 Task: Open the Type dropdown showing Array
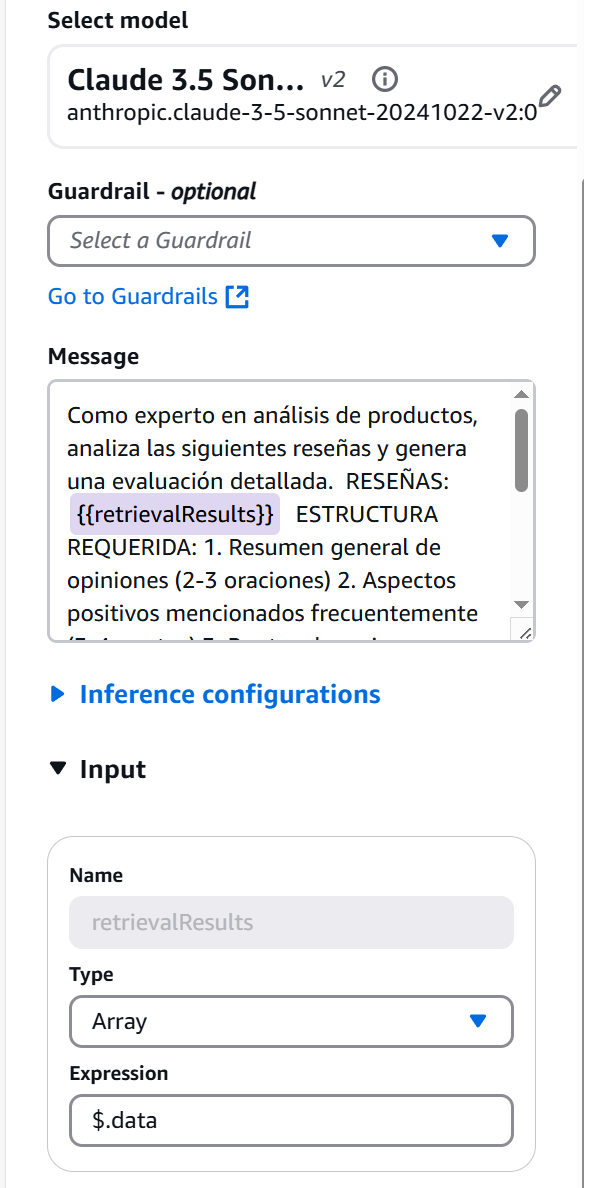[290, 1021]
